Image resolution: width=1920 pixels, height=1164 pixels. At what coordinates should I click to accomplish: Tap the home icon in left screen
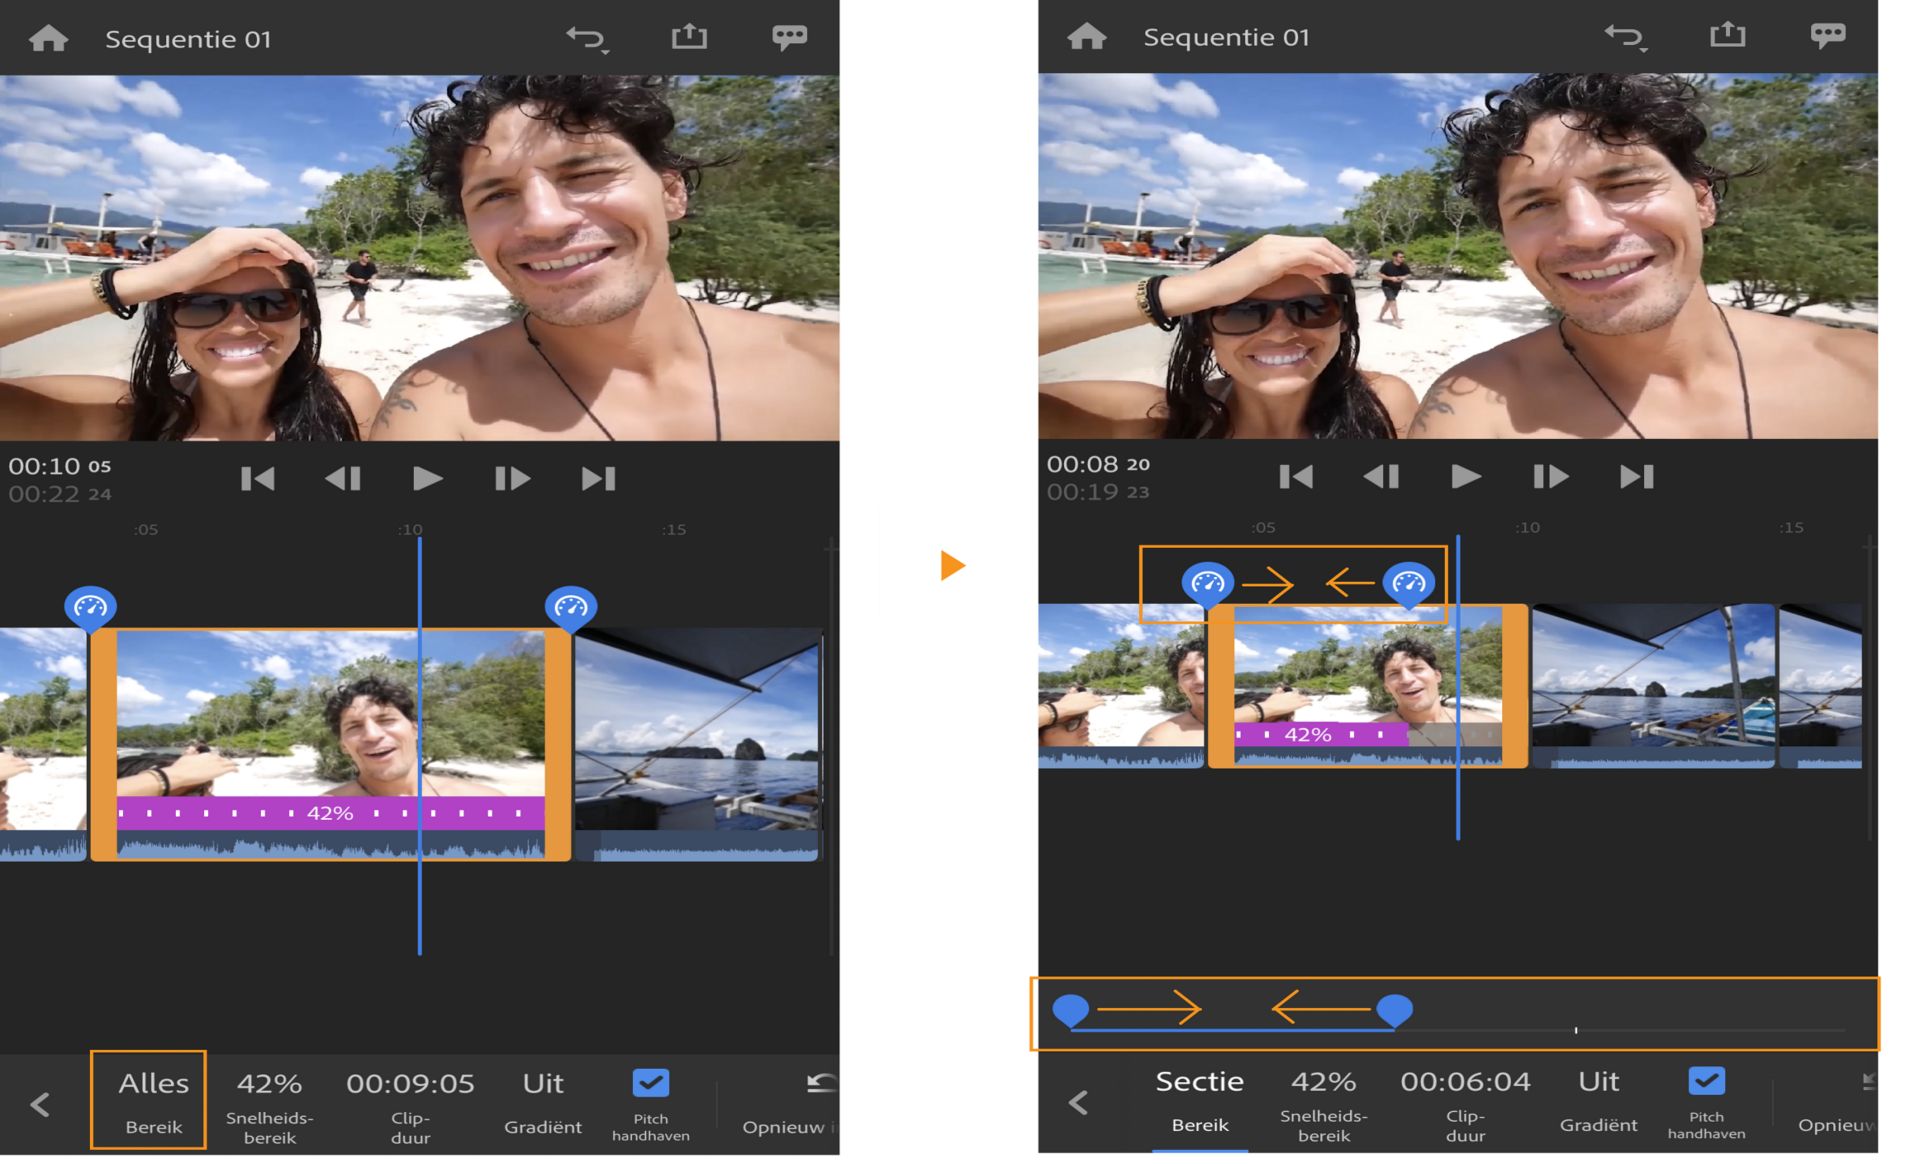click(x=48, y=39)
